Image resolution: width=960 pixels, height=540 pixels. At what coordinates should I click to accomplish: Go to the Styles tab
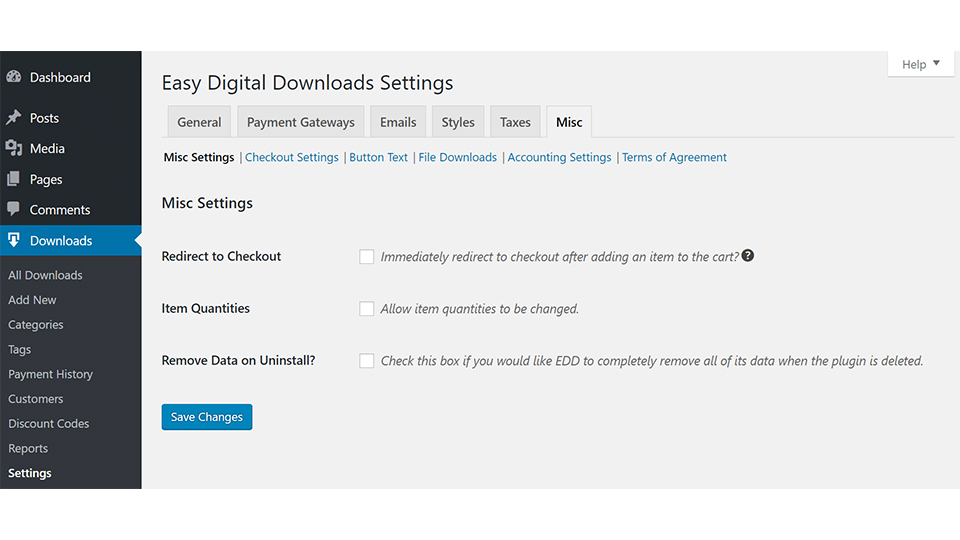coord(458,122)
